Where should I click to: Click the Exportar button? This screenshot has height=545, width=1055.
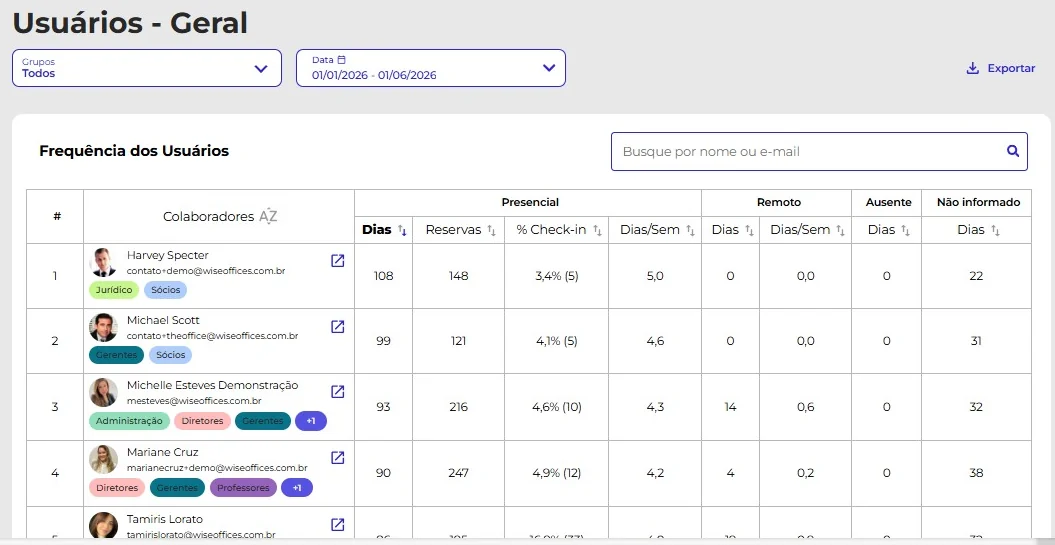tap(1001, 68)
